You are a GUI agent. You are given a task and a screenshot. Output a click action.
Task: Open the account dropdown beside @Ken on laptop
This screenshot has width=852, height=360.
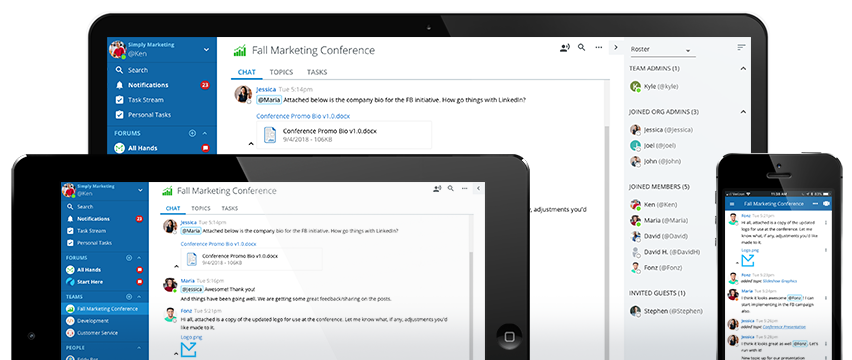click(206, 49)
